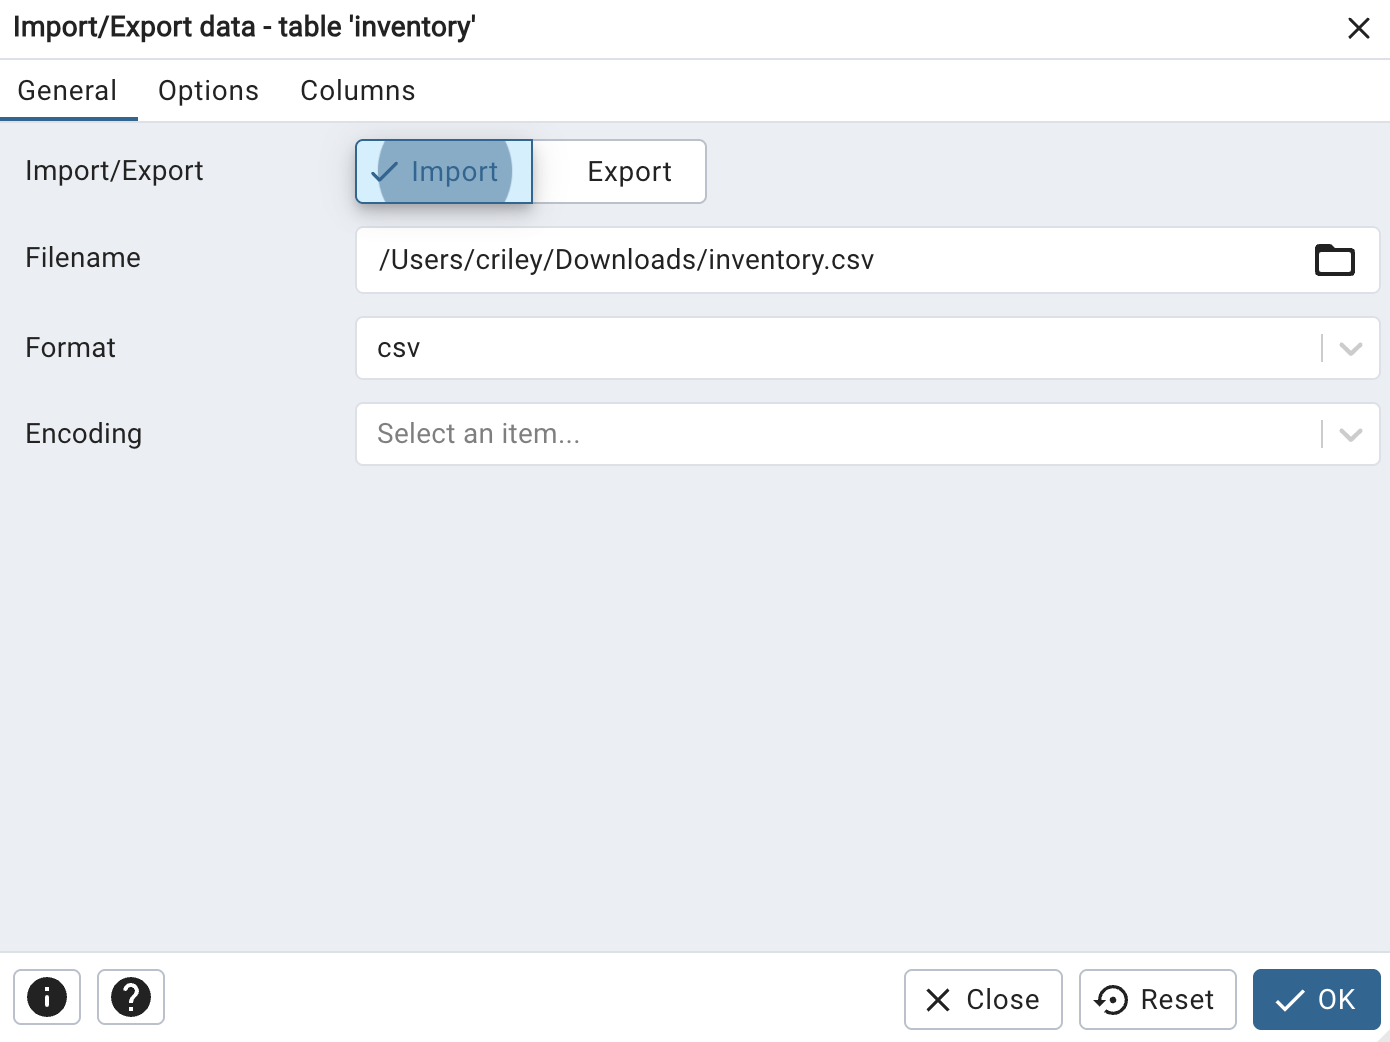Image resolution: width=1390 pixels, height=1042 pixels.
Task: Expand the Format dropdown chevron
Action: (x=1351, y=348)
